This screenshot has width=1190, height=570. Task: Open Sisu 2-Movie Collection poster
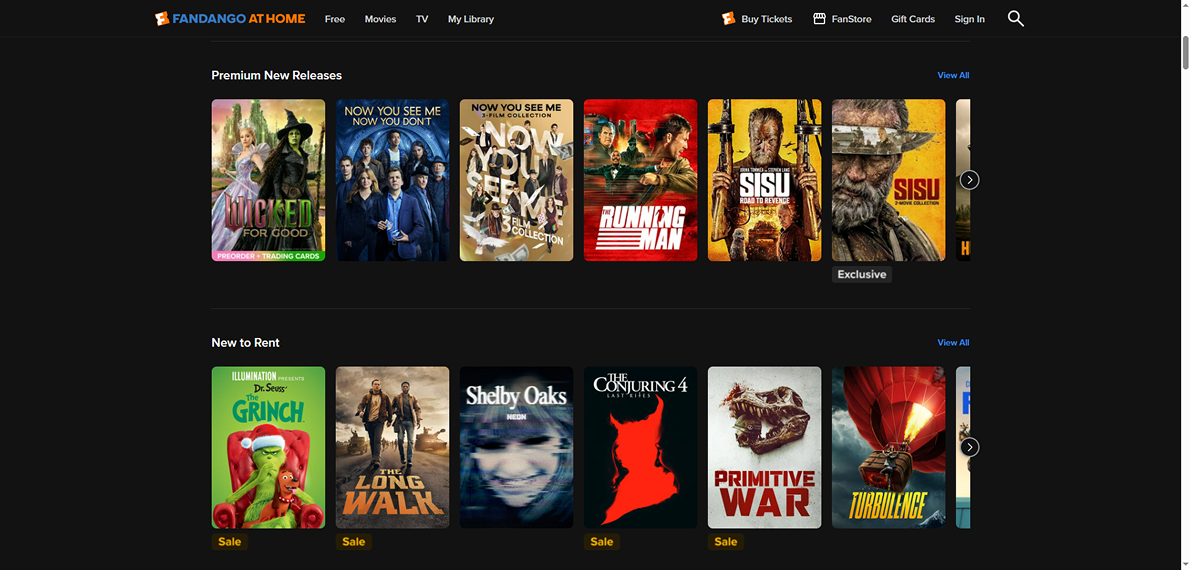[x=889, y=180]
